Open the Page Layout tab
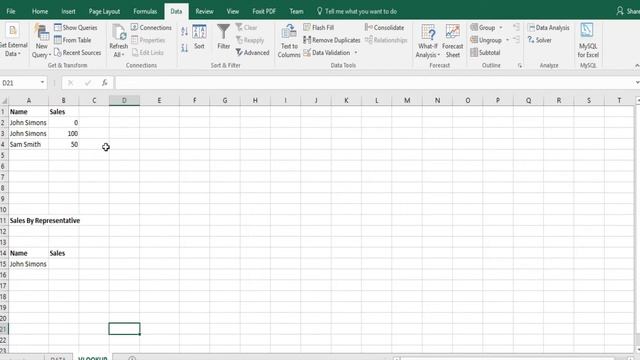The width and height of the screenshot is (640, 360). [x=104, y=11]
